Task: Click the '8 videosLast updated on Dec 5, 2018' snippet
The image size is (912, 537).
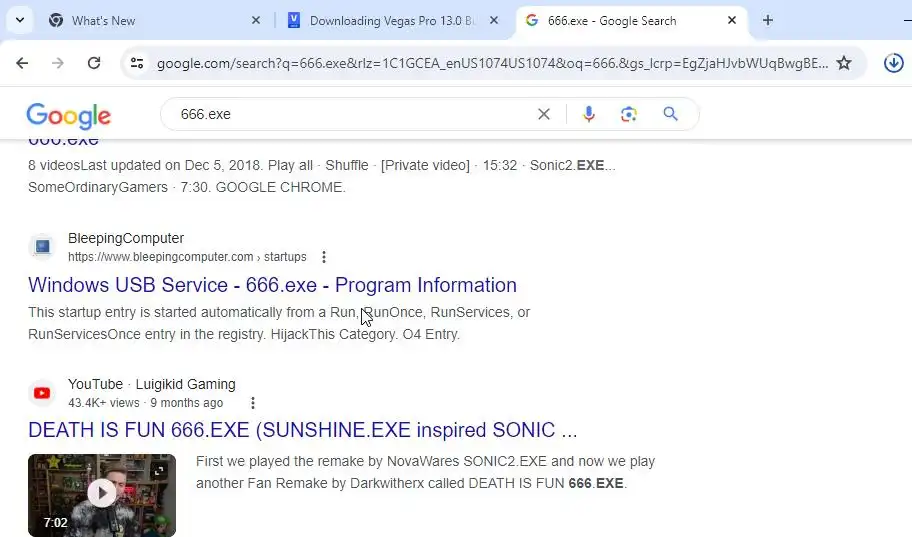Action: (322, 176)
